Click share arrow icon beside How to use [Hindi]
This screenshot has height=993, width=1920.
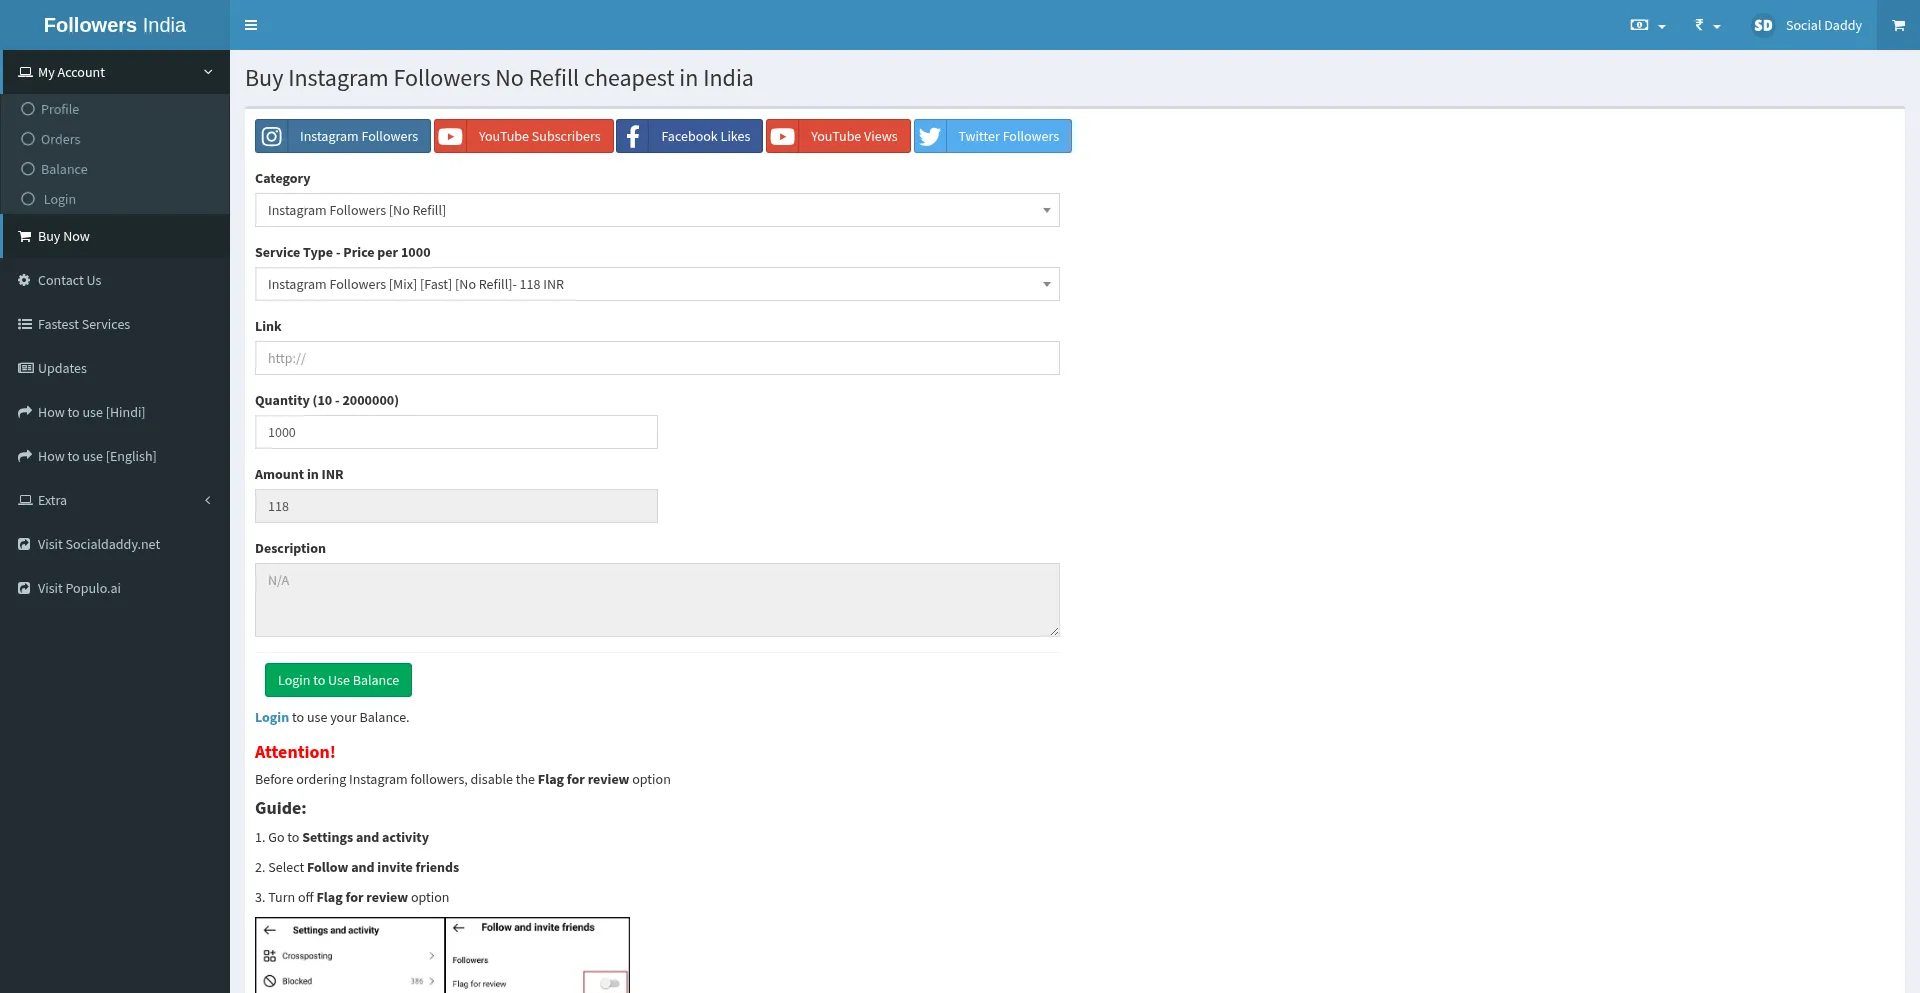(25, 412)
